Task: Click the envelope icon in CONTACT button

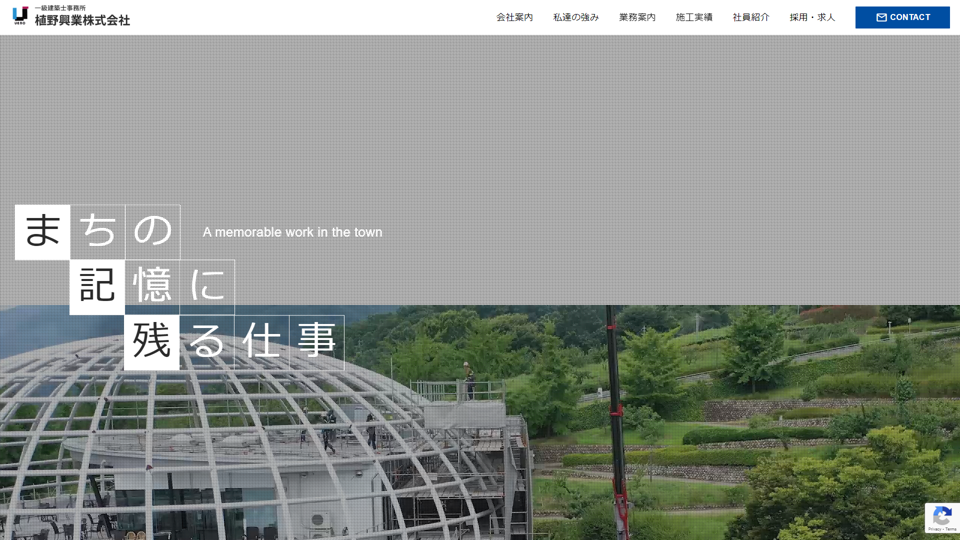Action: [x=881, y=18]
